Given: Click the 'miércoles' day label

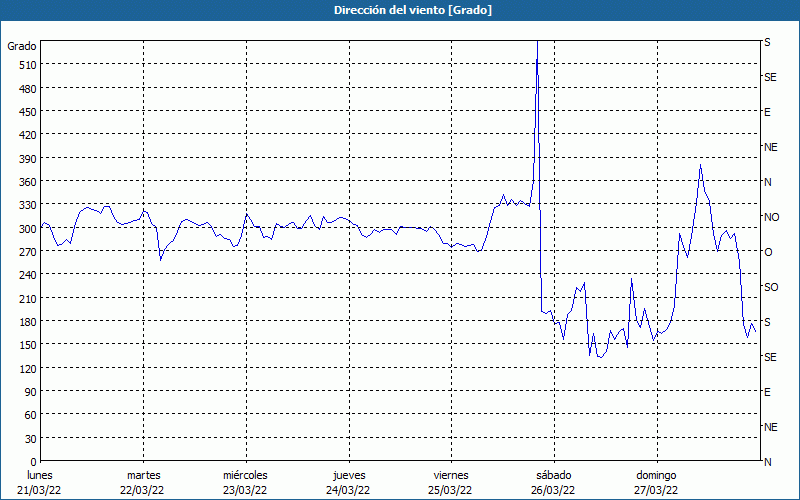Looking at the screenshot, I should pos(245,476).
